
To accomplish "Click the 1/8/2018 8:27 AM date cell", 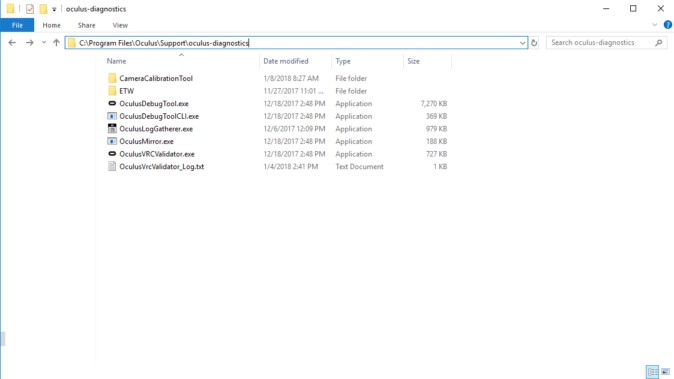I will click(291, 78).
